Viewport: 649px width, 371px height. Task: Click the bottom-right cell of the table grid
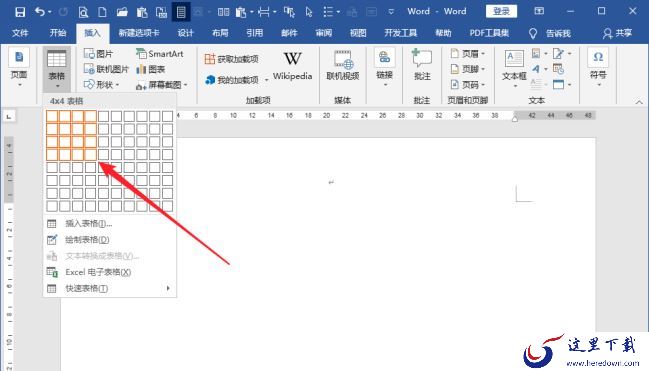[x=167, y=205]
